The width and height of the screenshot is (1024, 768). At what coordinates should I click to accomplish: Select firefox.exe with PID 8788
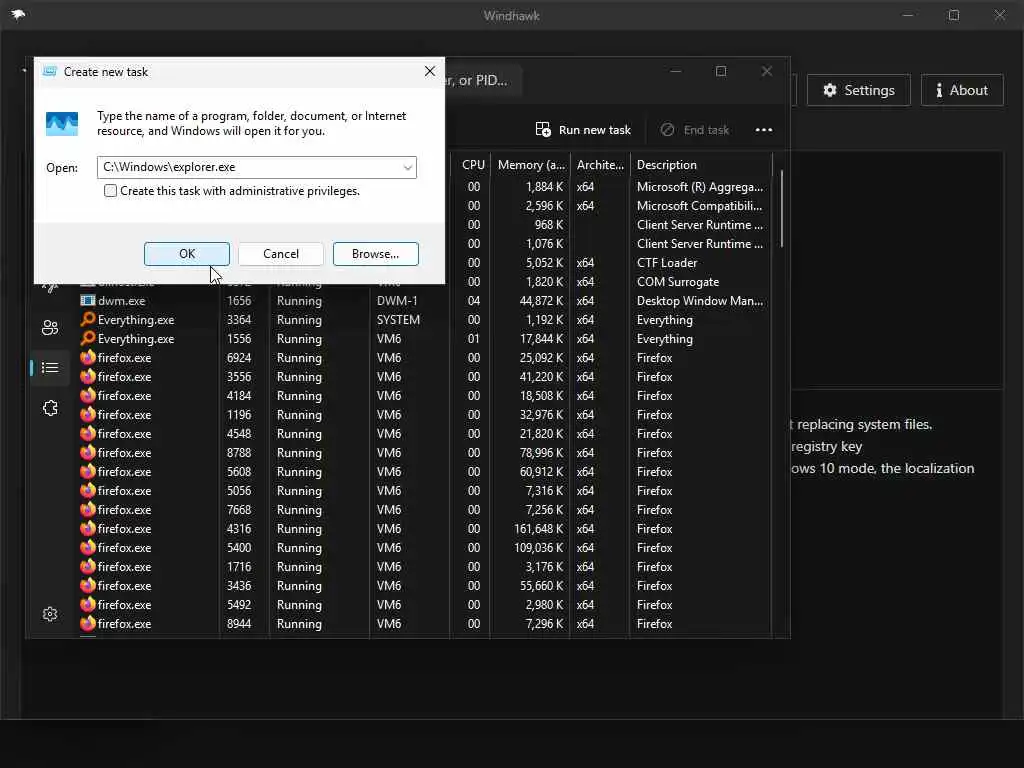pos(424,453)
